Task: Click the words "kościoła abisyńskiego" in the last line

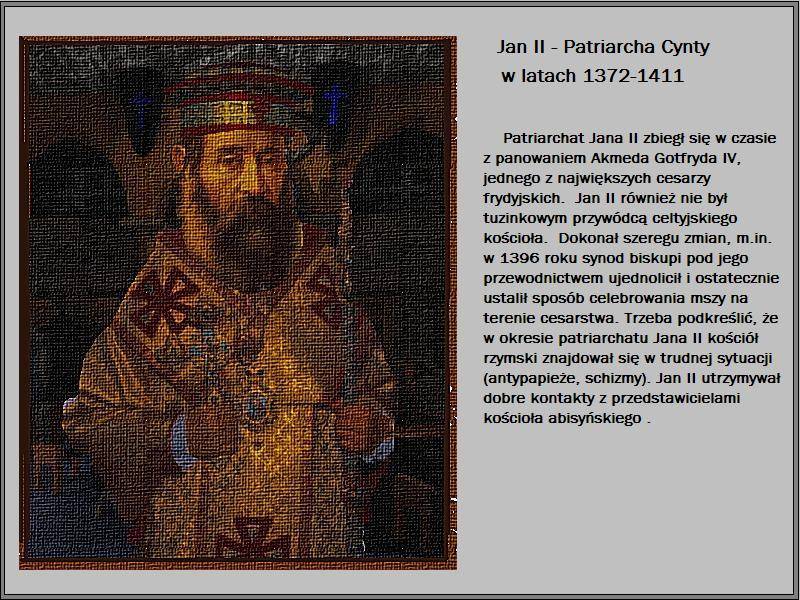Action: click(x=561, y=419)
